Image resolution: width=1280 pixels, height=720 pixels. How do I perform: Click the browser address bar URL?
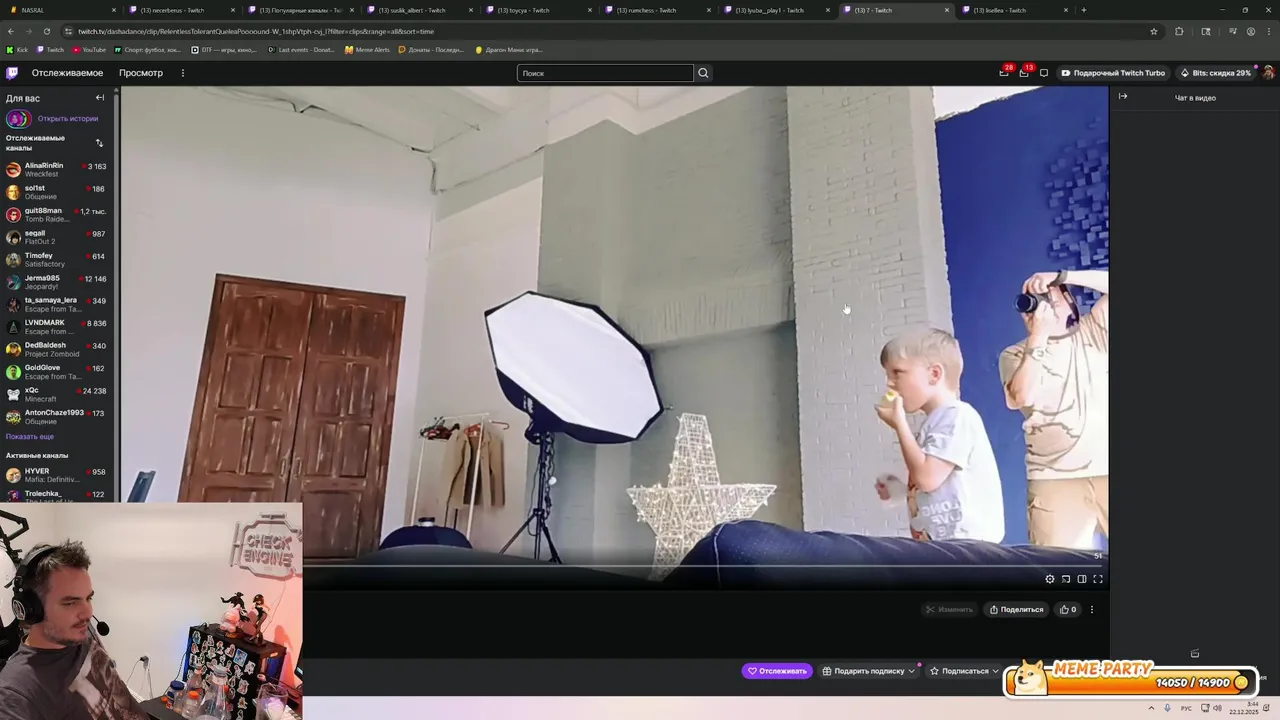pos(256,31)
